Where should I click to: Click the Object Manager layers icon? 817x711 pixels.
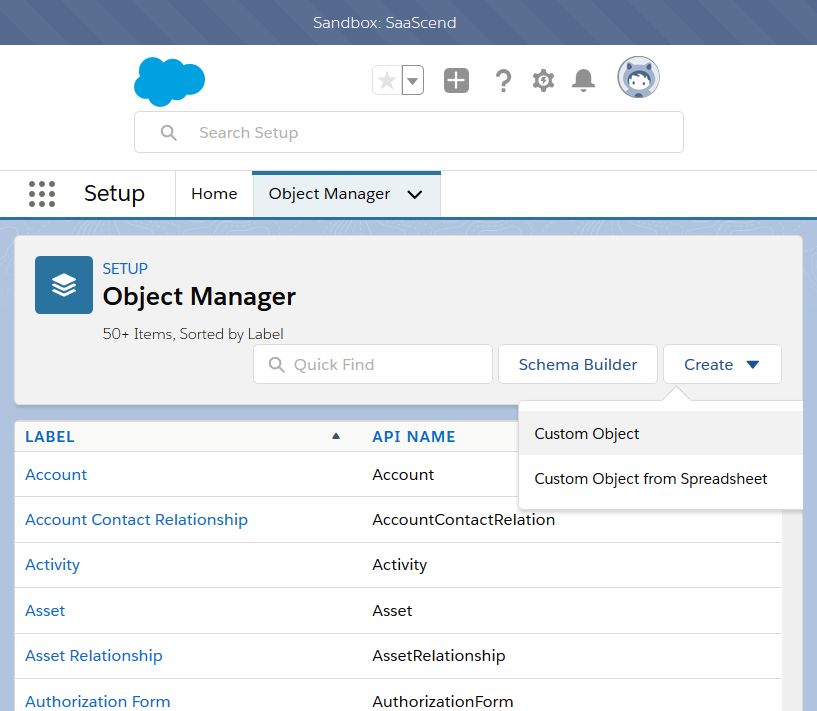pyautogui.click(x=64, y=285)
